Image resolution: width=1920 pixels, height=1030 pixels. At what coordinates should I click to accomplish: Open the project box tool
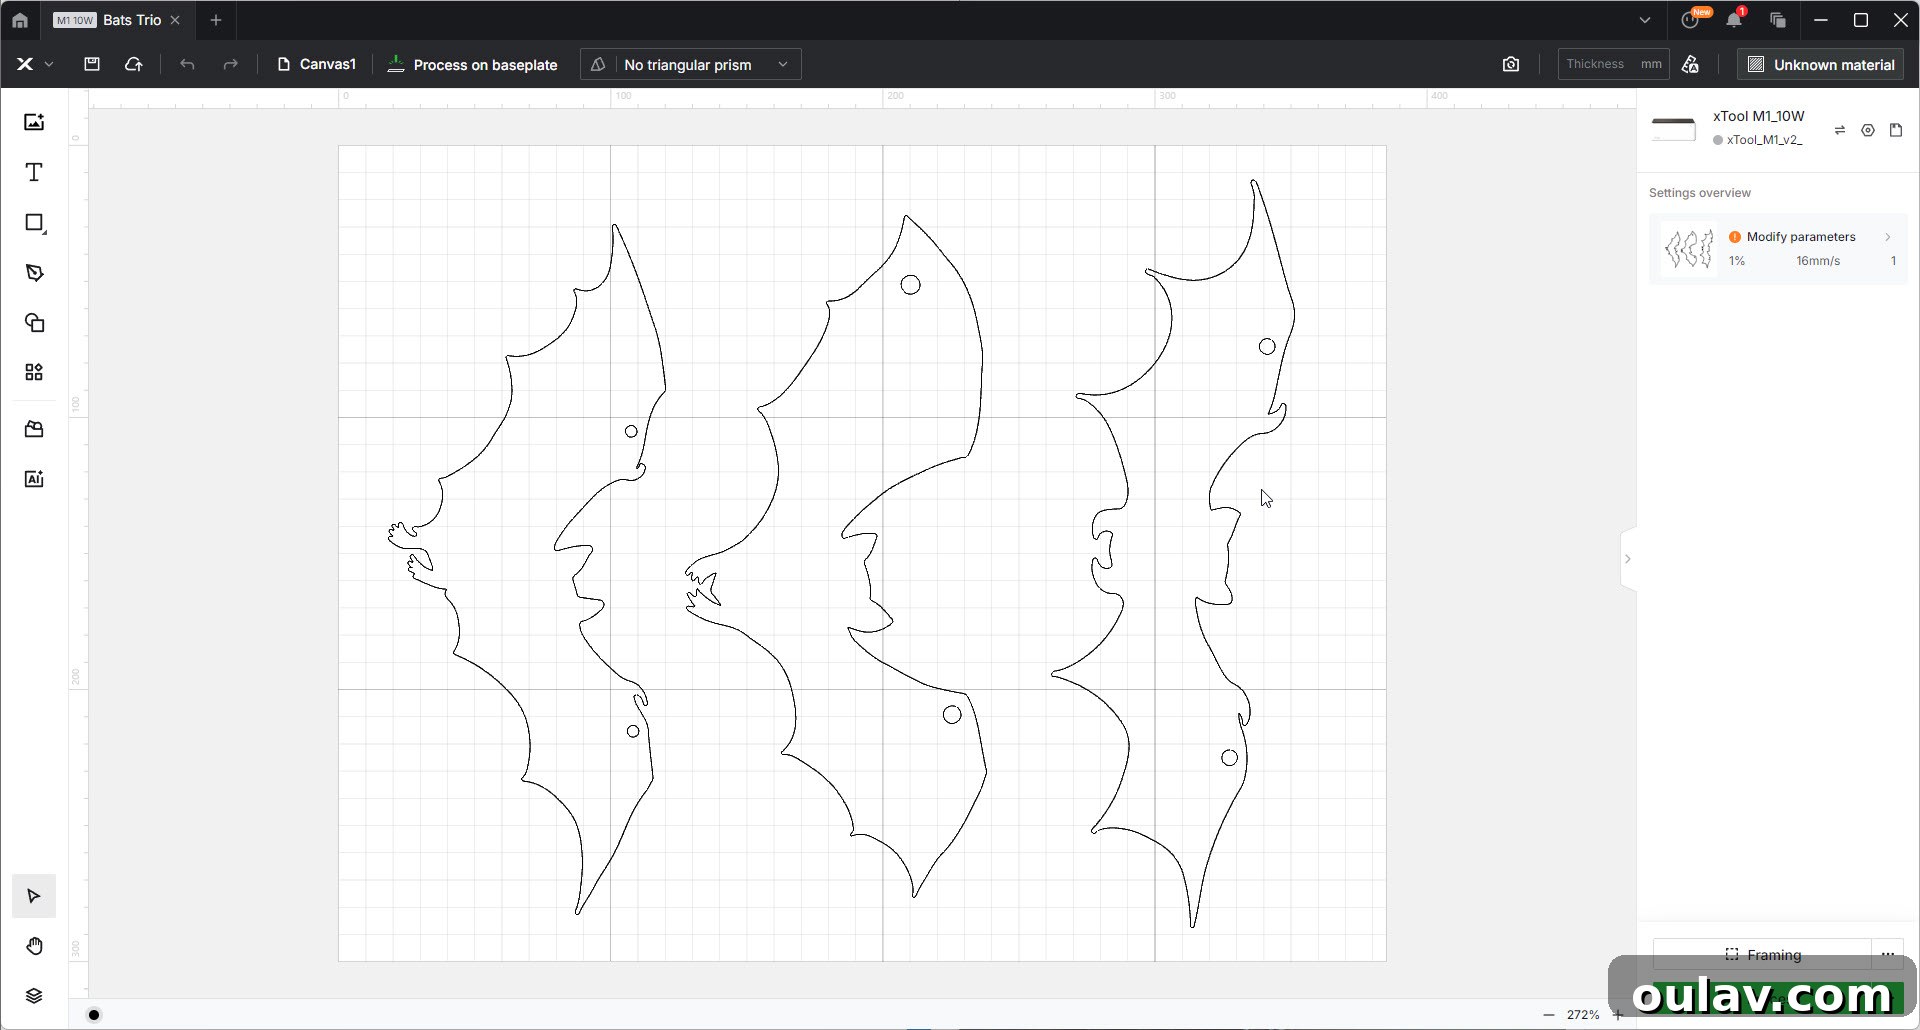click(34, 429)
